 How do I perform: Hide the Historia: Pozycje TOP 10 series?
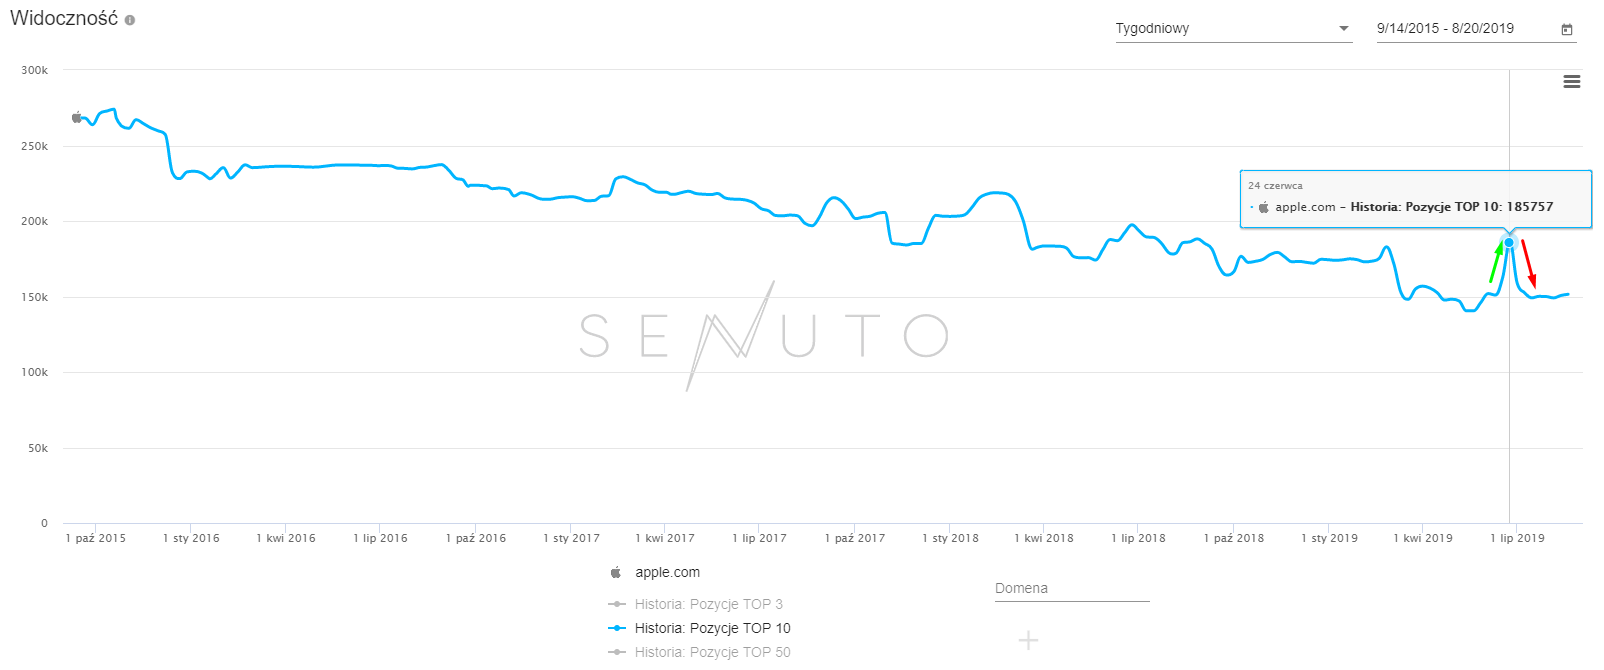712,628
